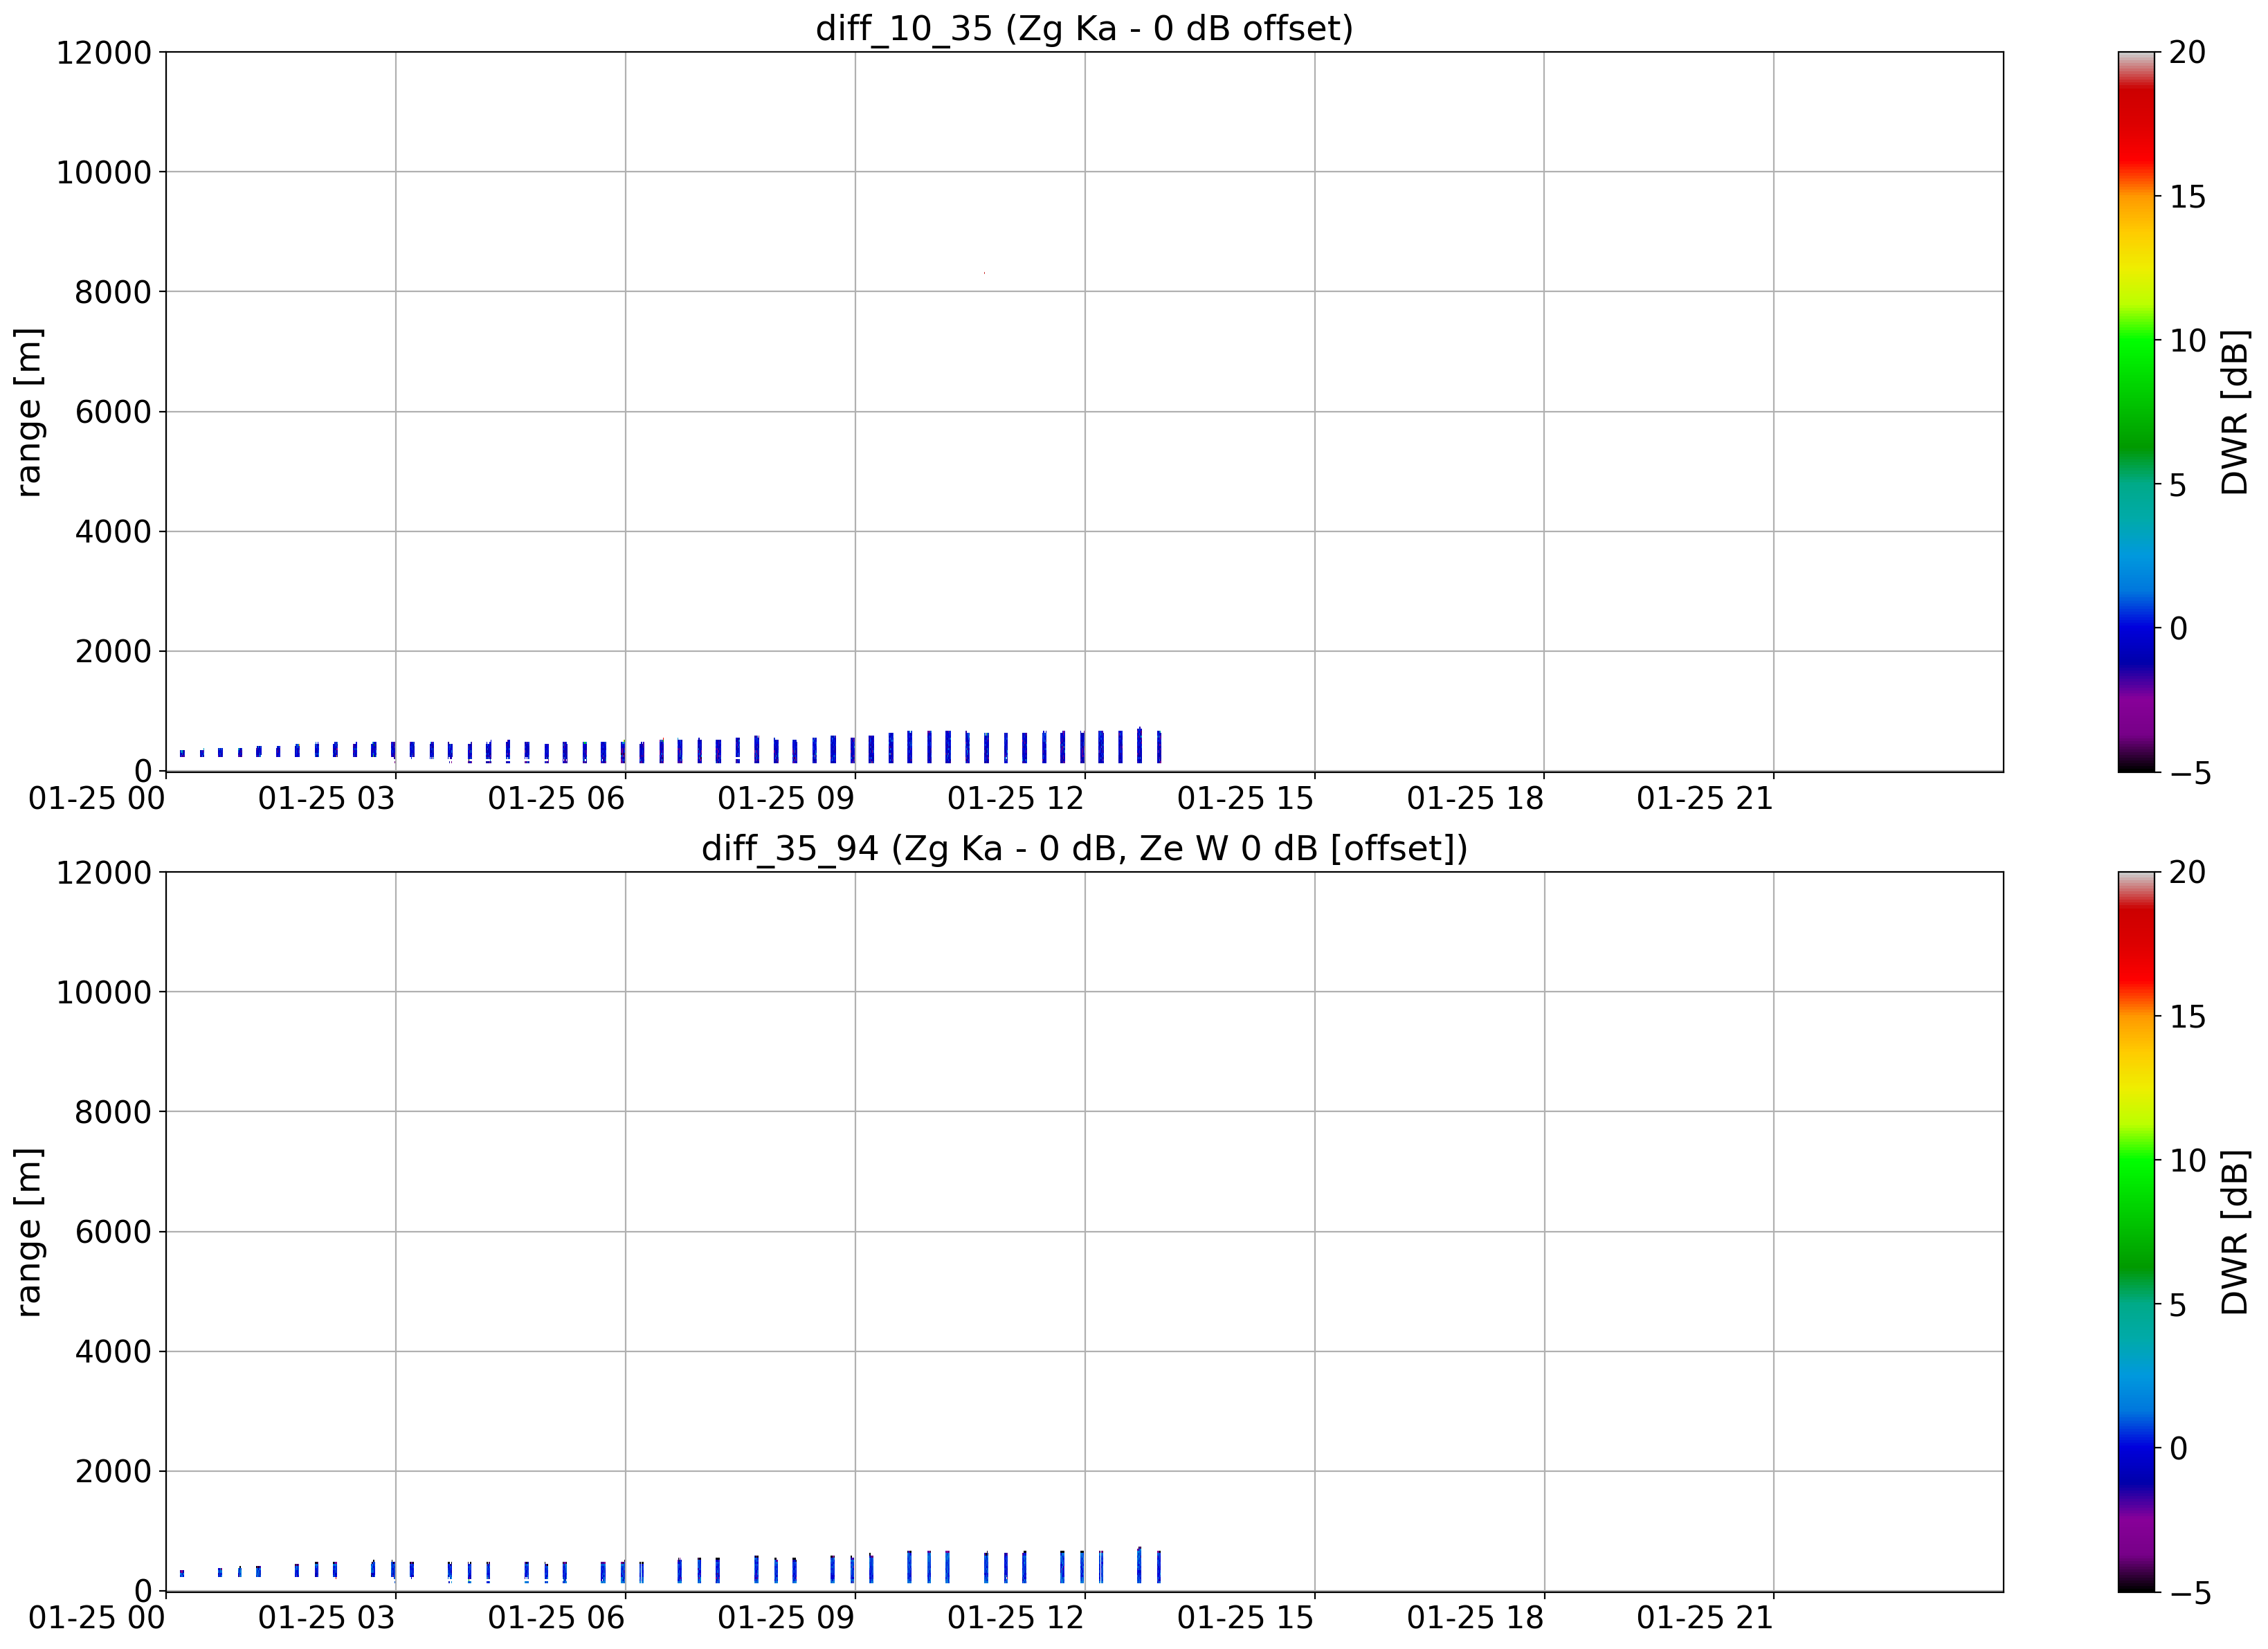Select x-tick '01-25 09' under diff_35_94 plot

point(786,1618)
